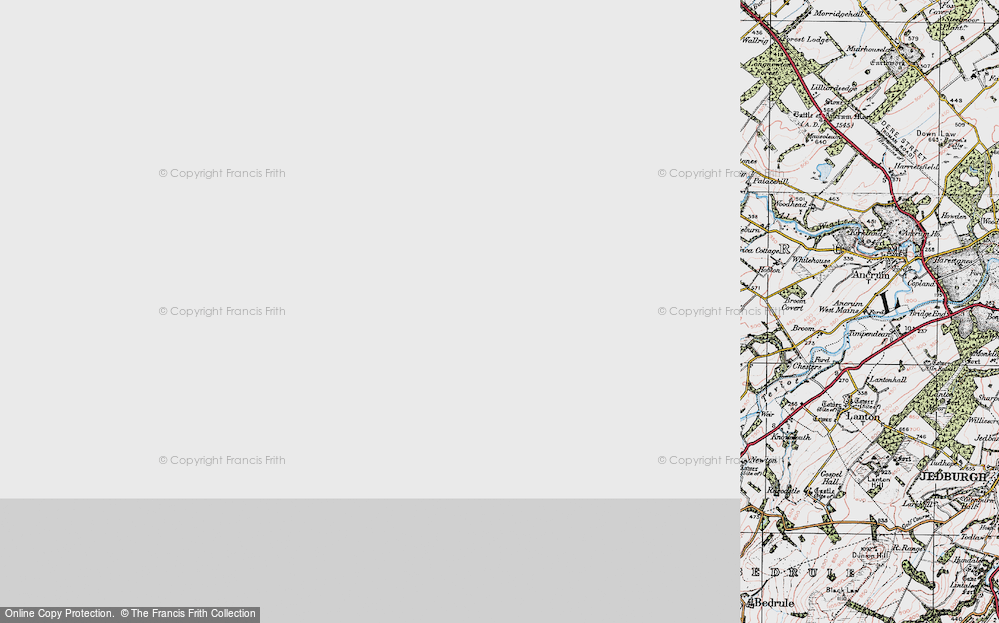Click the Knowesouth label

[791, 437]
